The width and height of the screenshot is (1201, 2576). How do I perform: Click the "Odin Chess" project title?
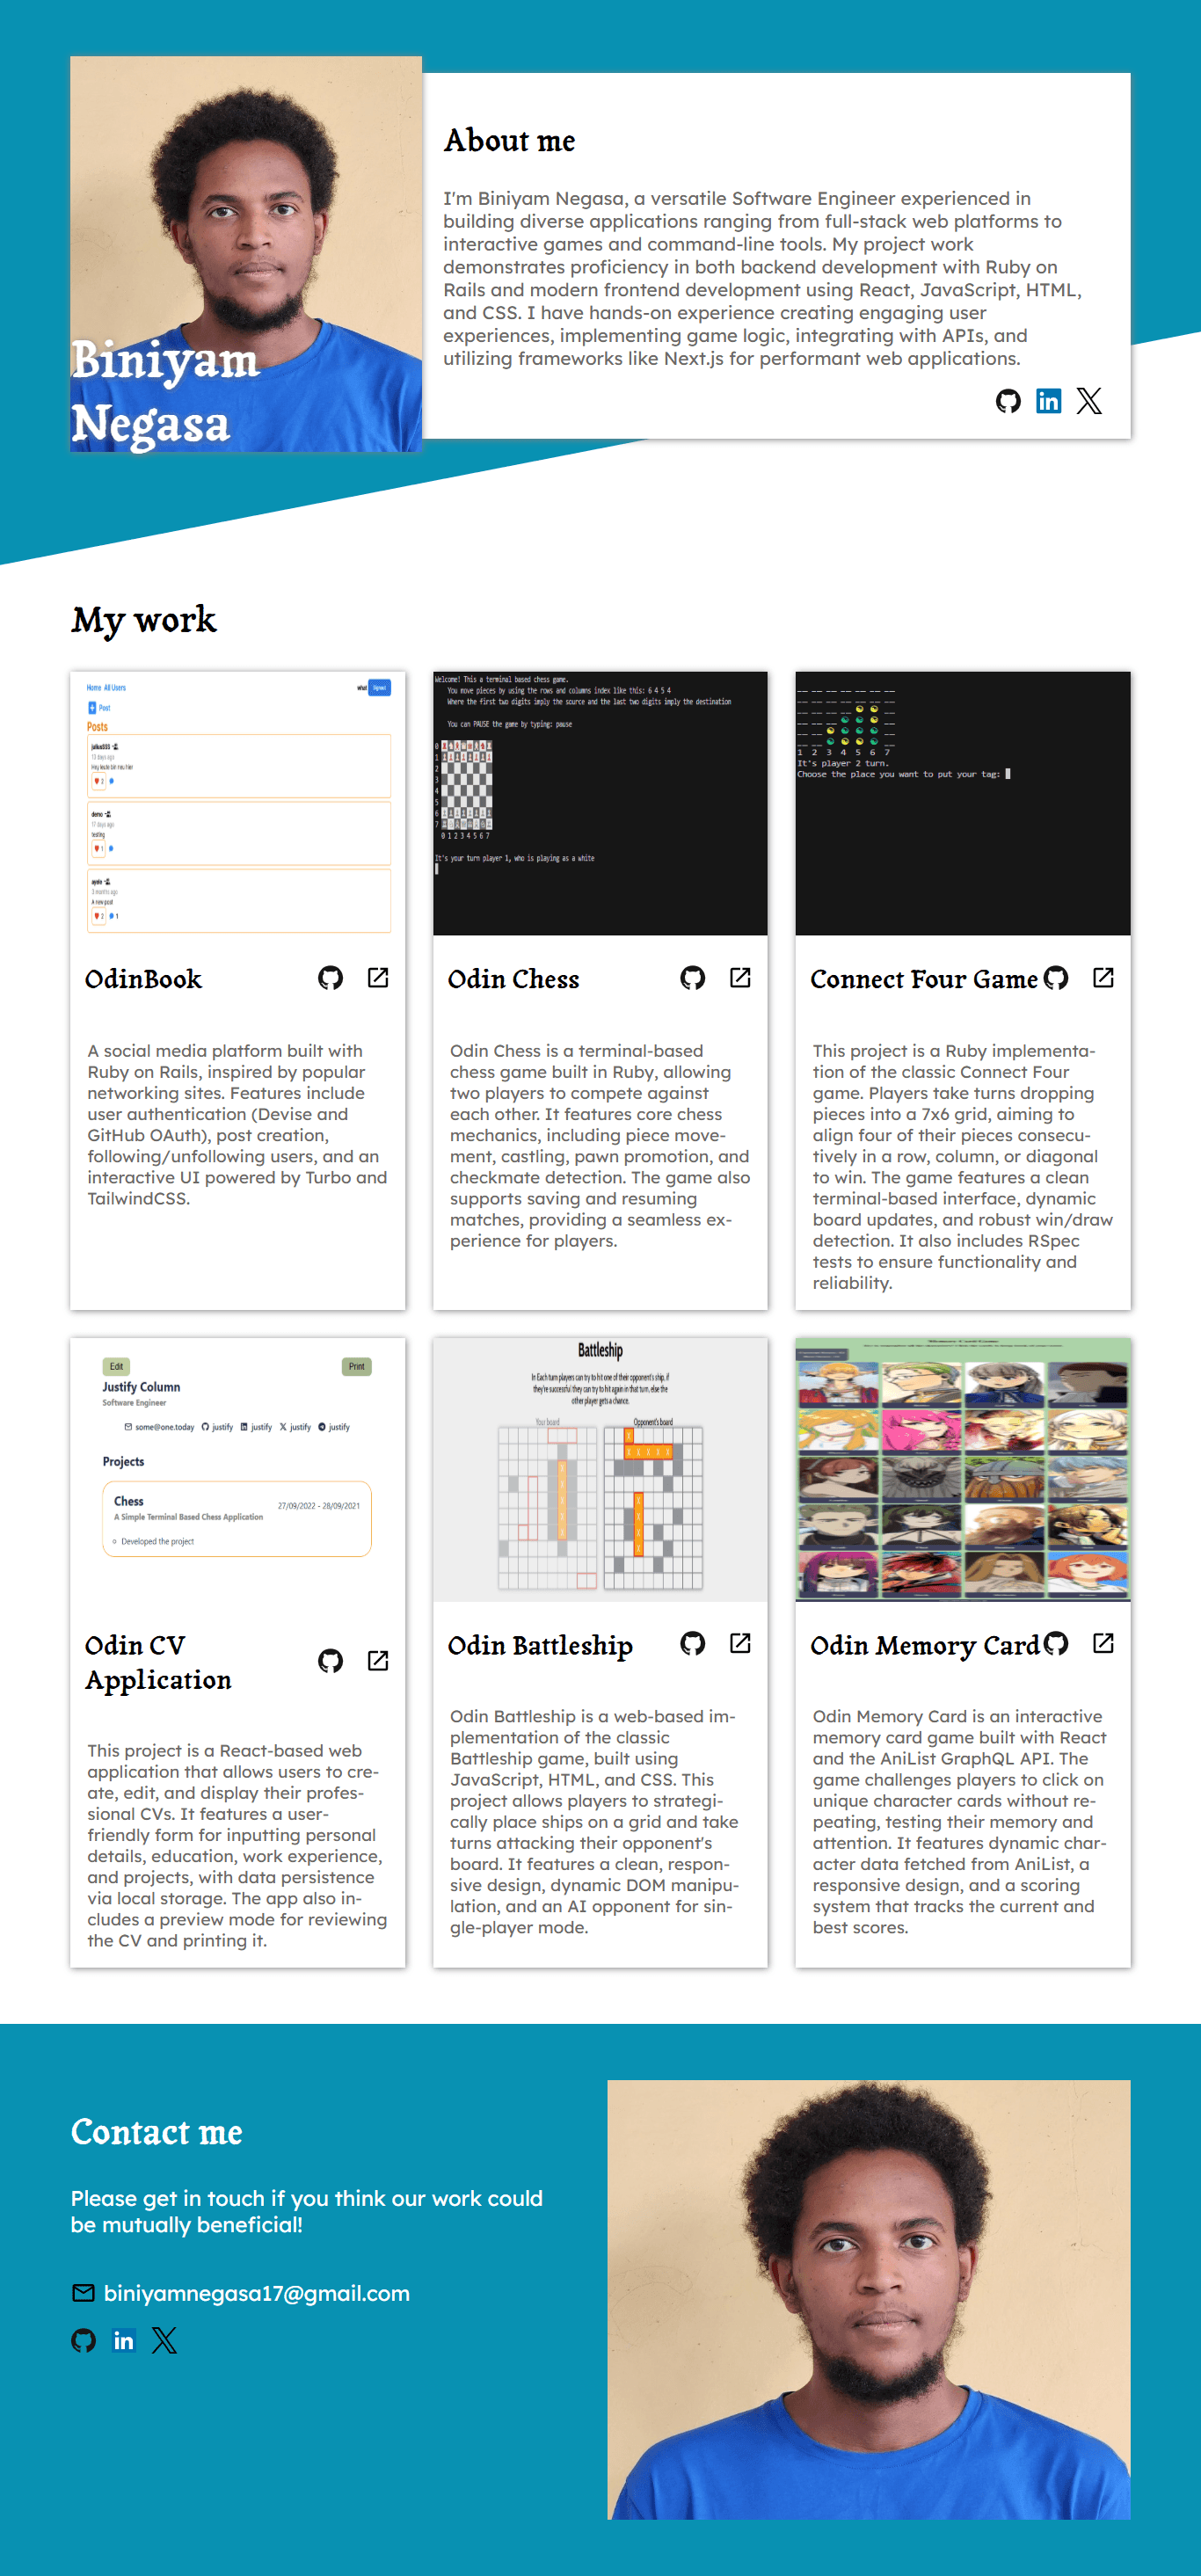coord(514,979)
